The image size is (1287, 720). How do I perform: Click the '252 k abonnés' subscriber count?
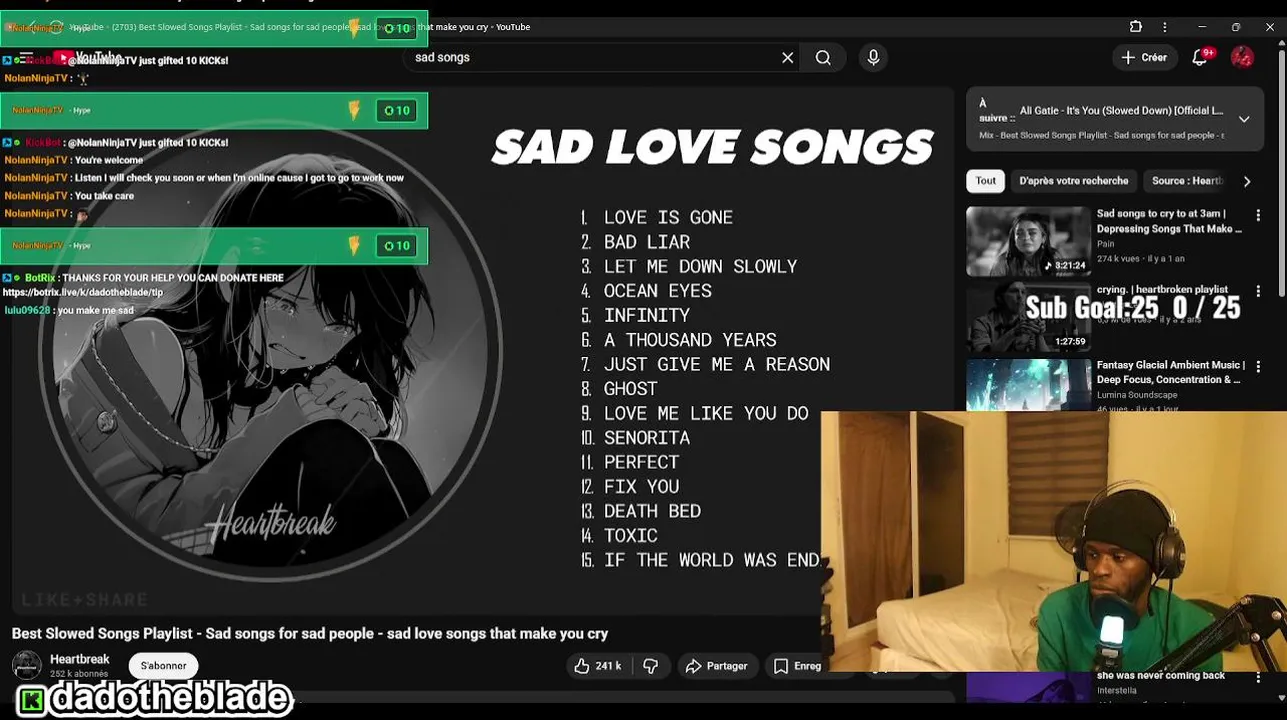pyautogui.click(x=79, y=675)
